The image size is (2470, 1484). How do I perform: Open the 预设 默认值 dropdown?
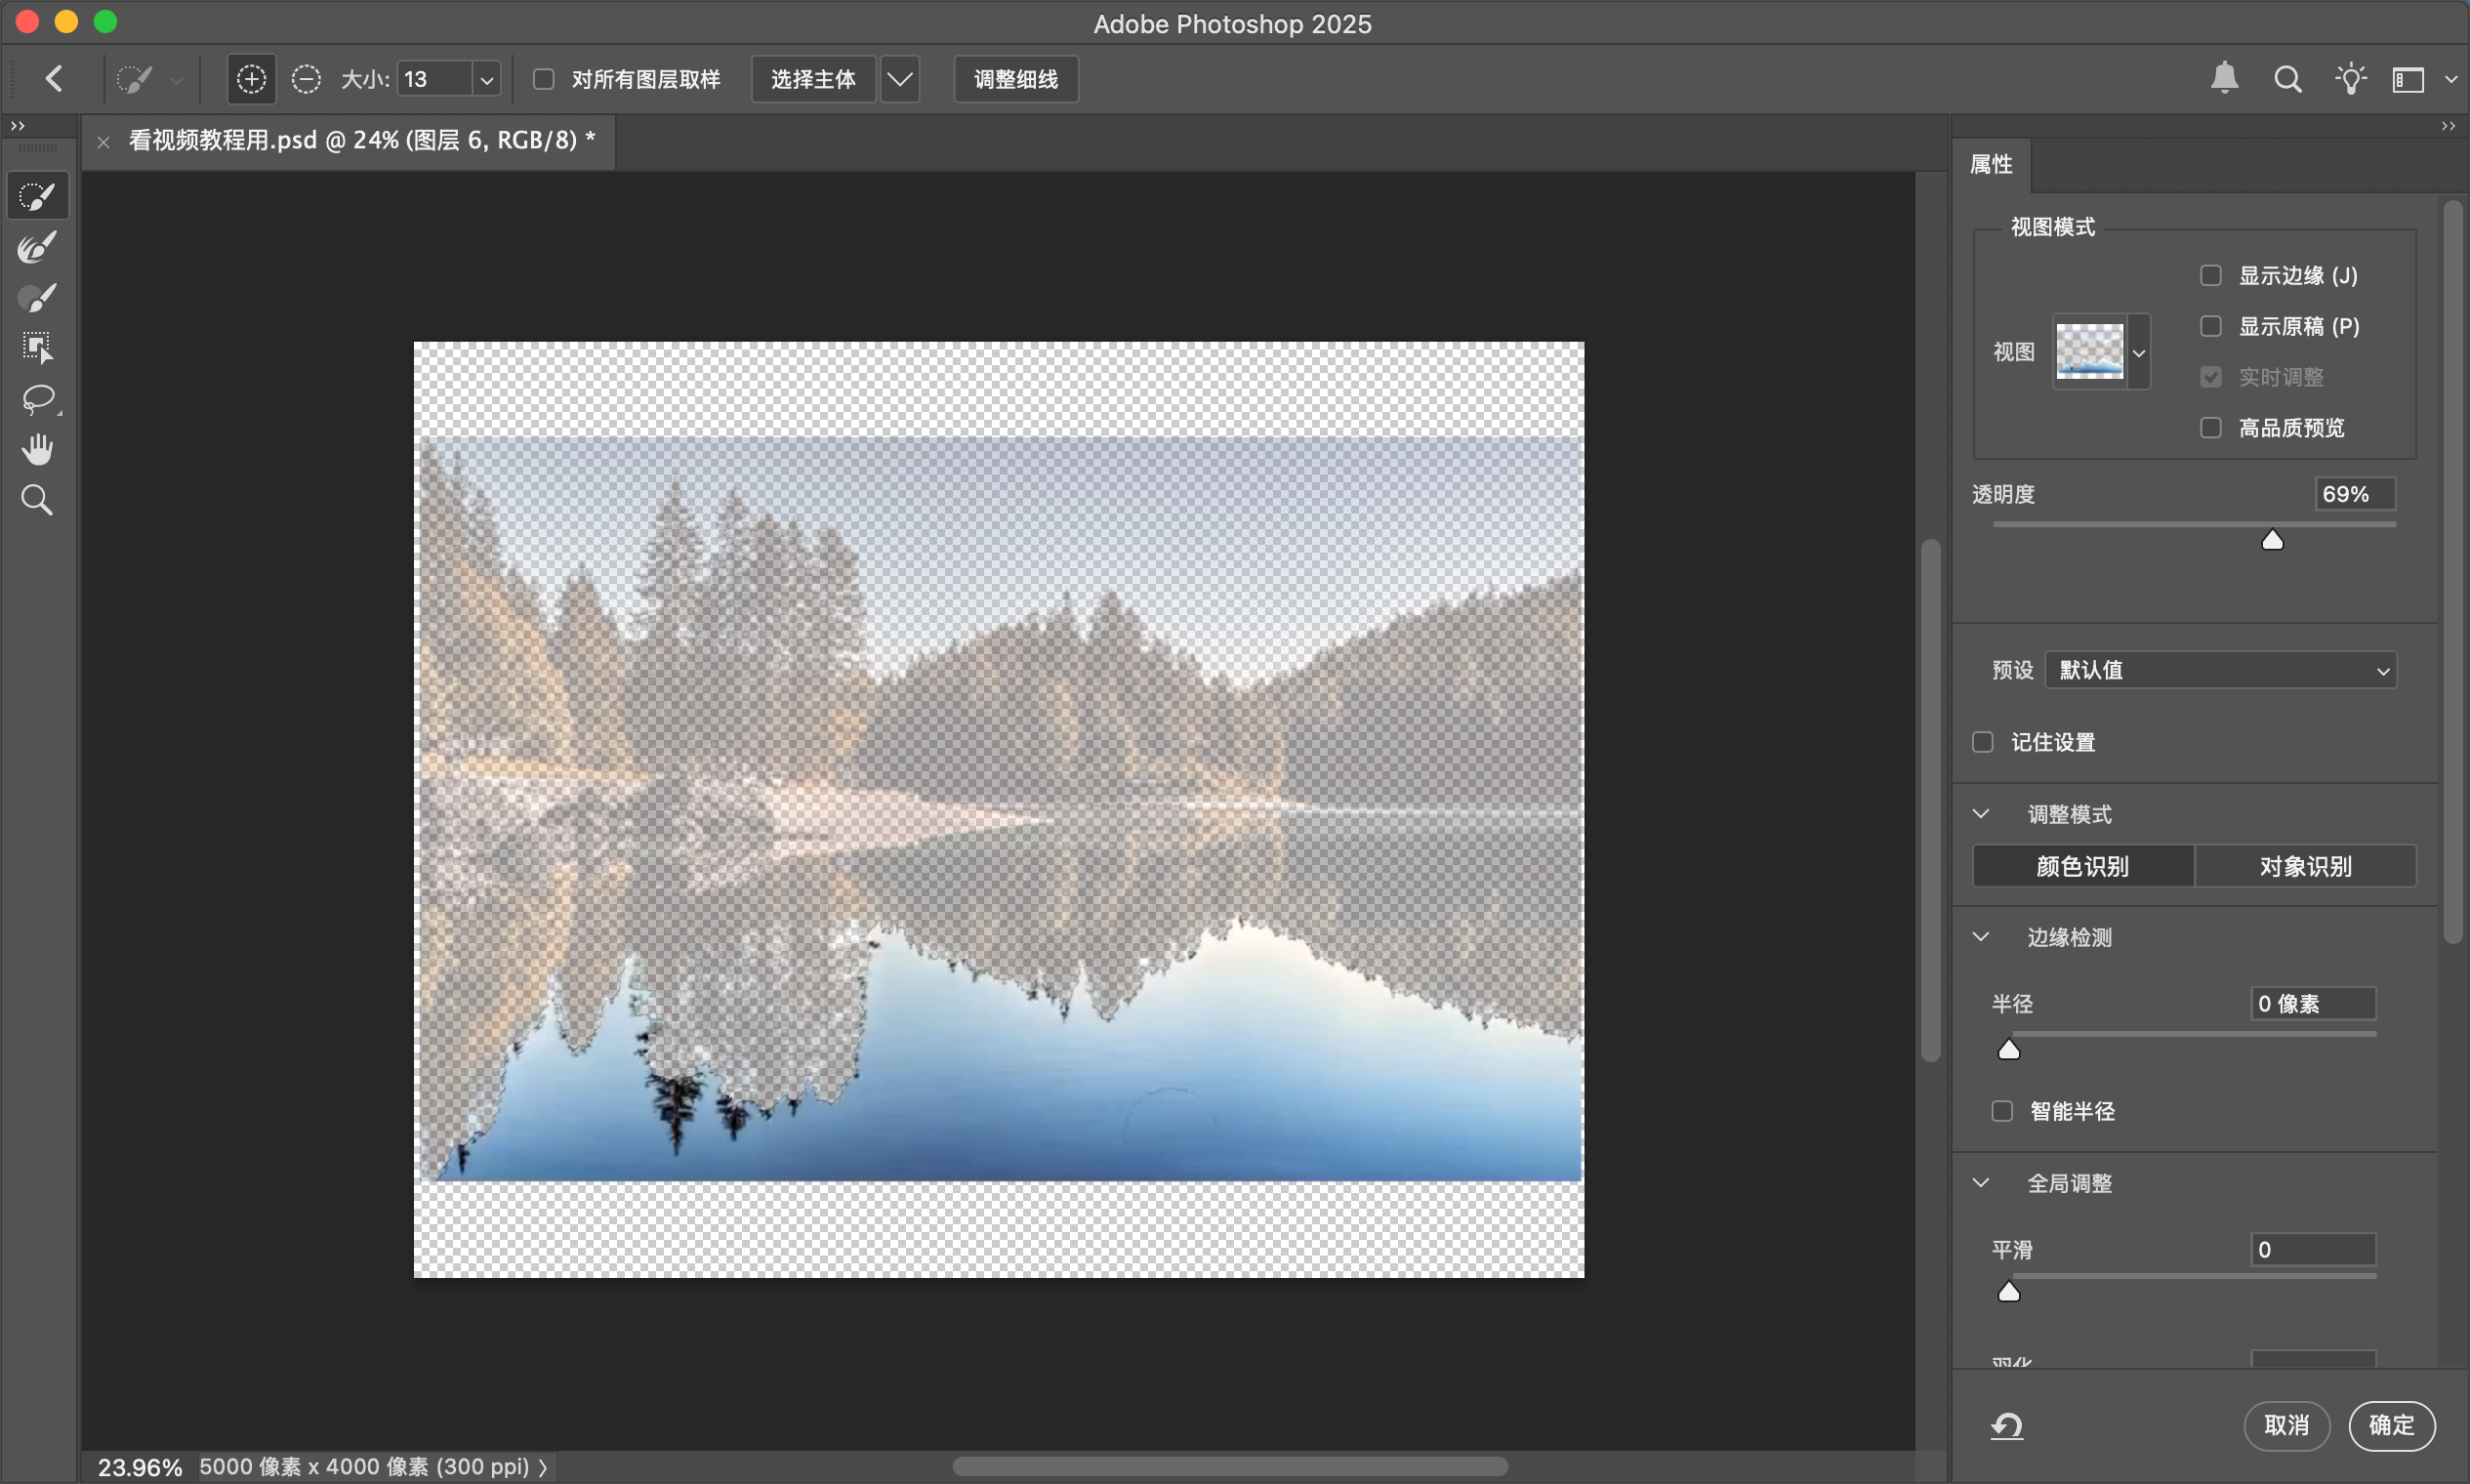coord(2220,670)
